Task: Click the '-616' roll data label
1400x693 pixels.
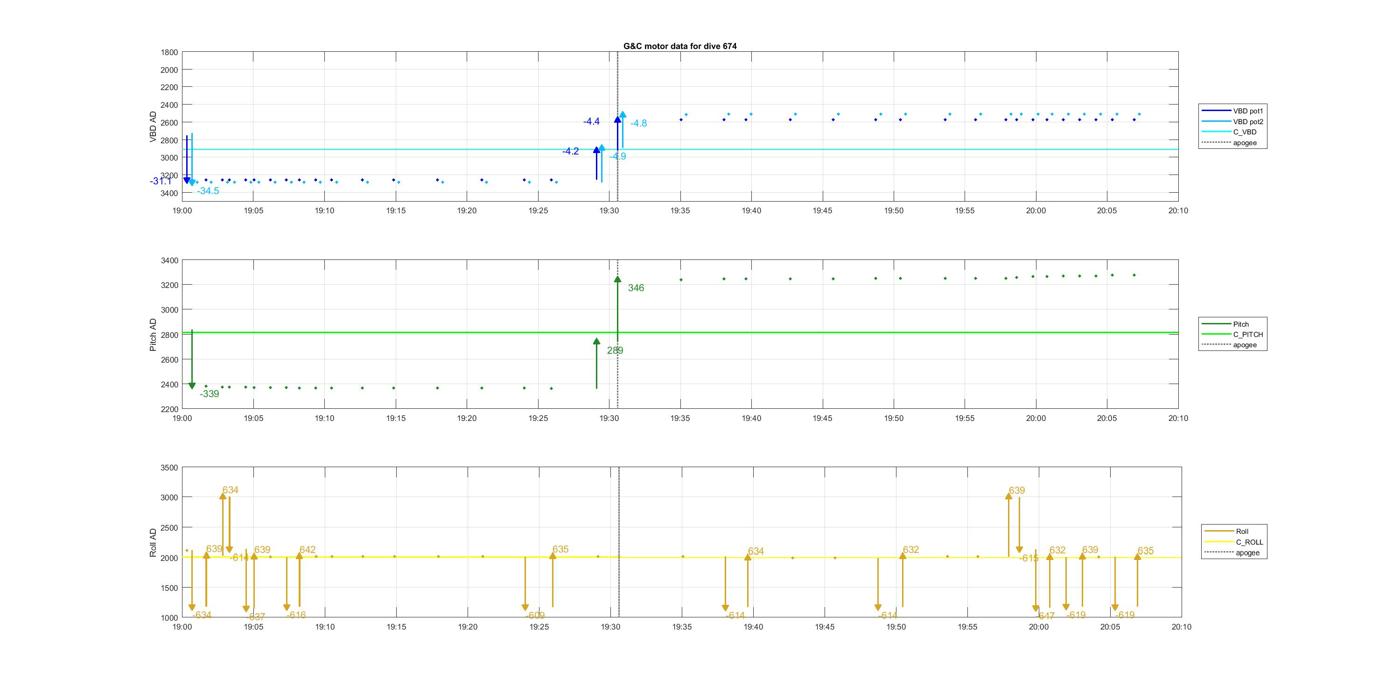Action: pos(296,615)
